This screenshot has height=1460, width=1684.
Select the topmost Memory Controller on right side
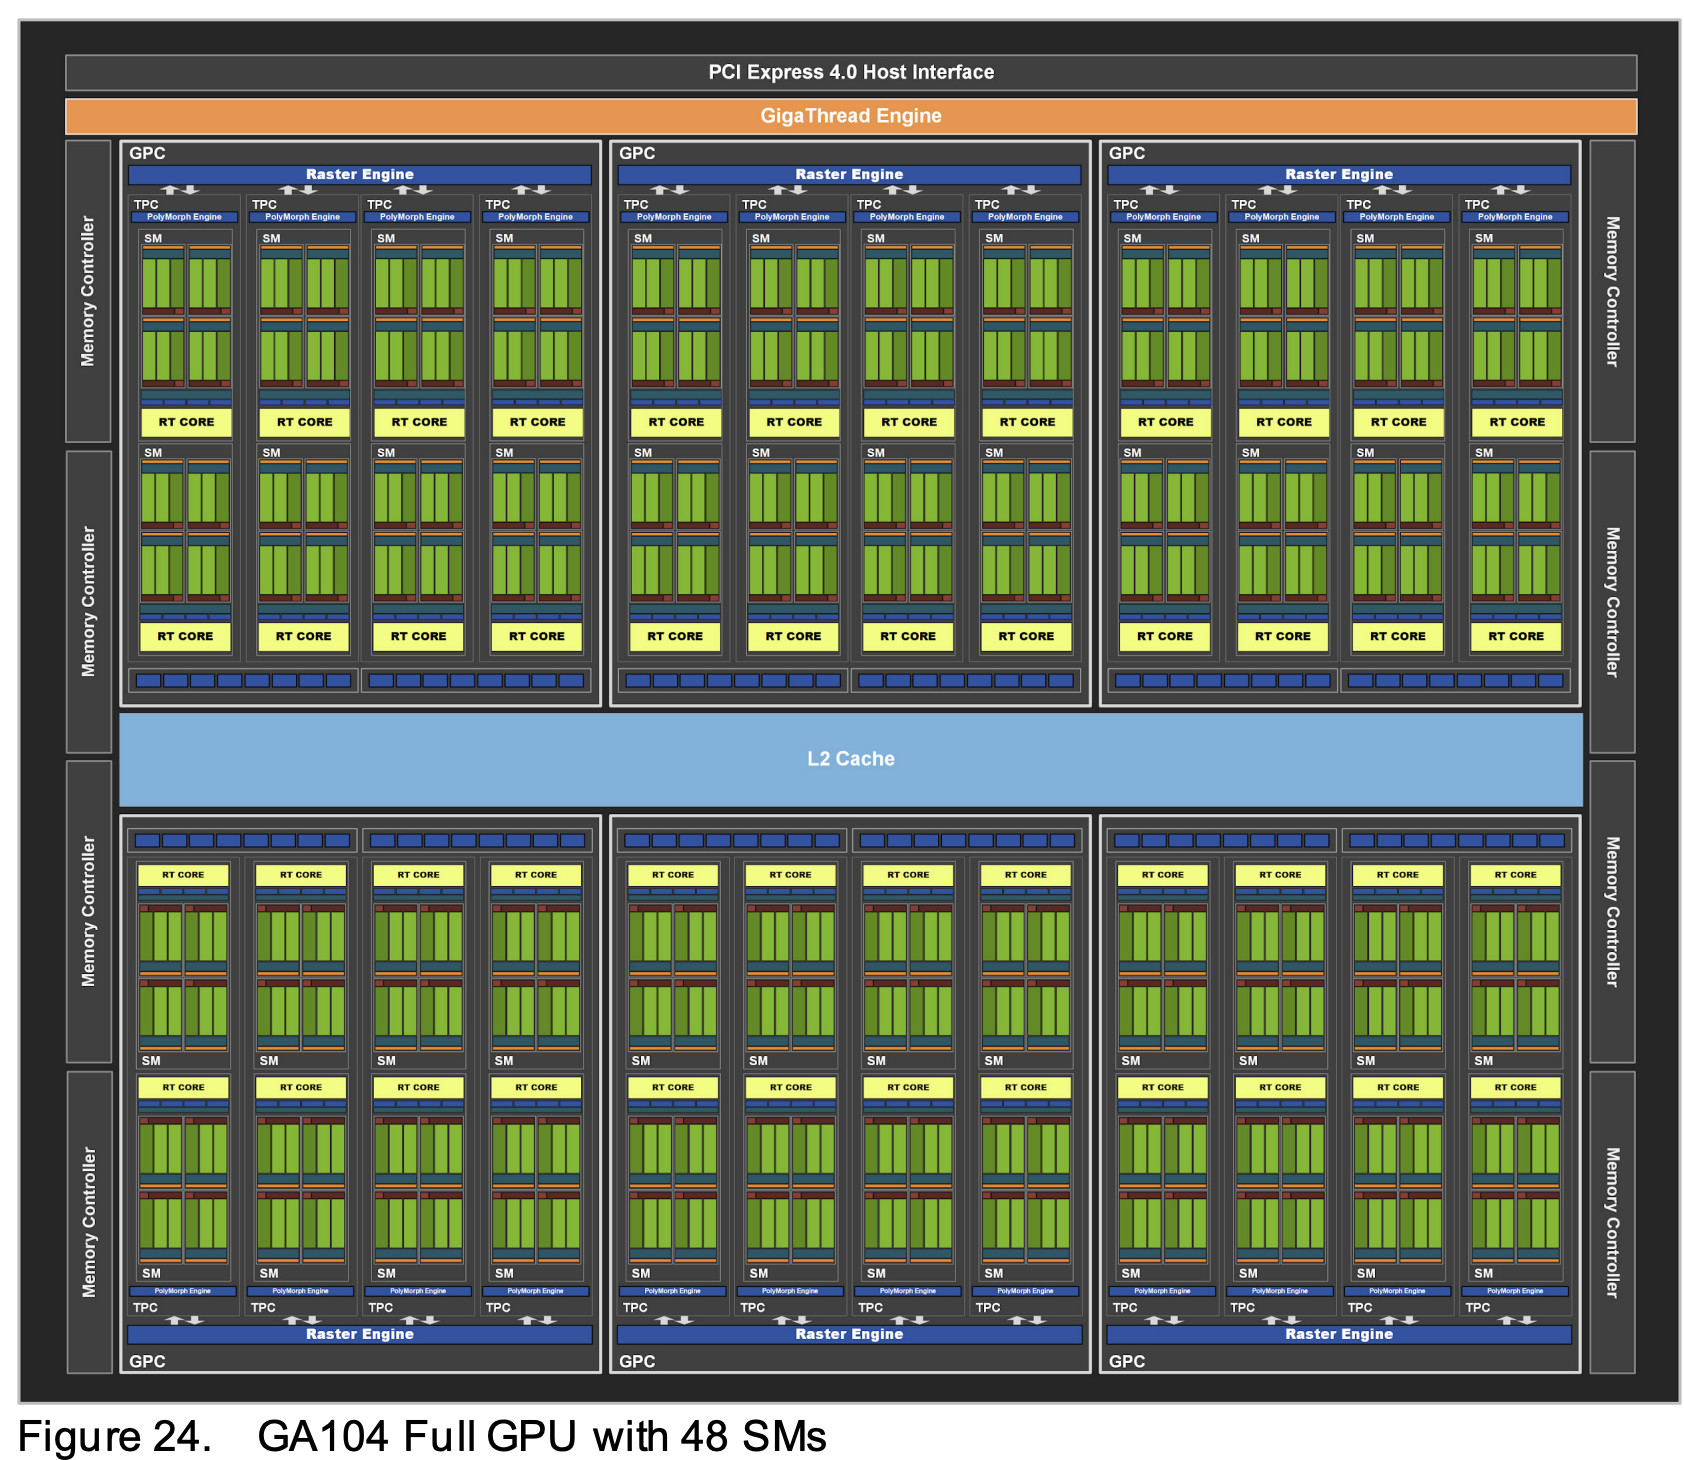1612,291
